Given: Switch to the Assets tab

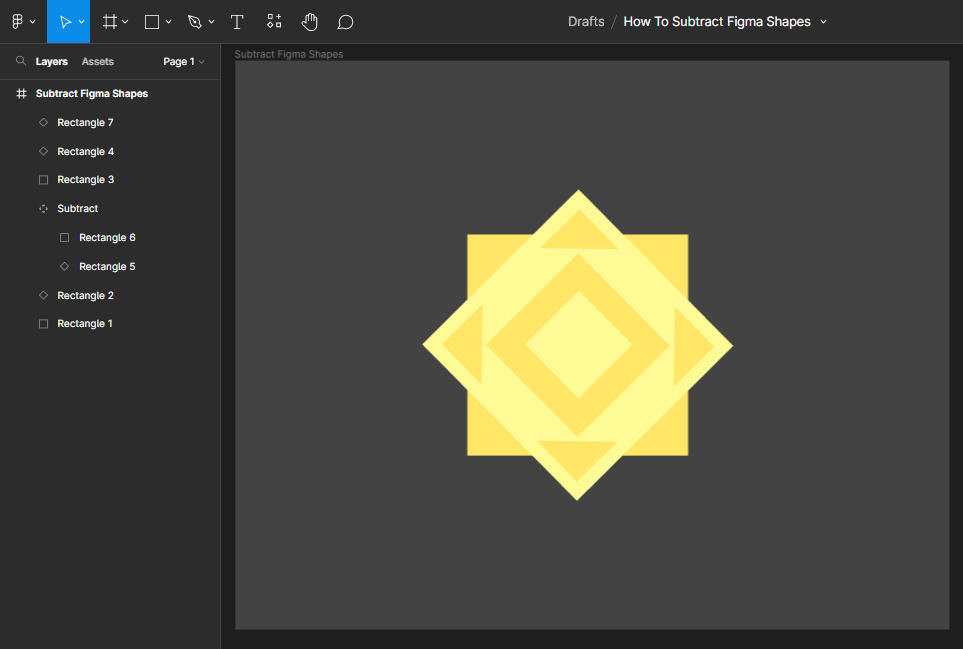Looking at the screenshot, I should point(97,61).
